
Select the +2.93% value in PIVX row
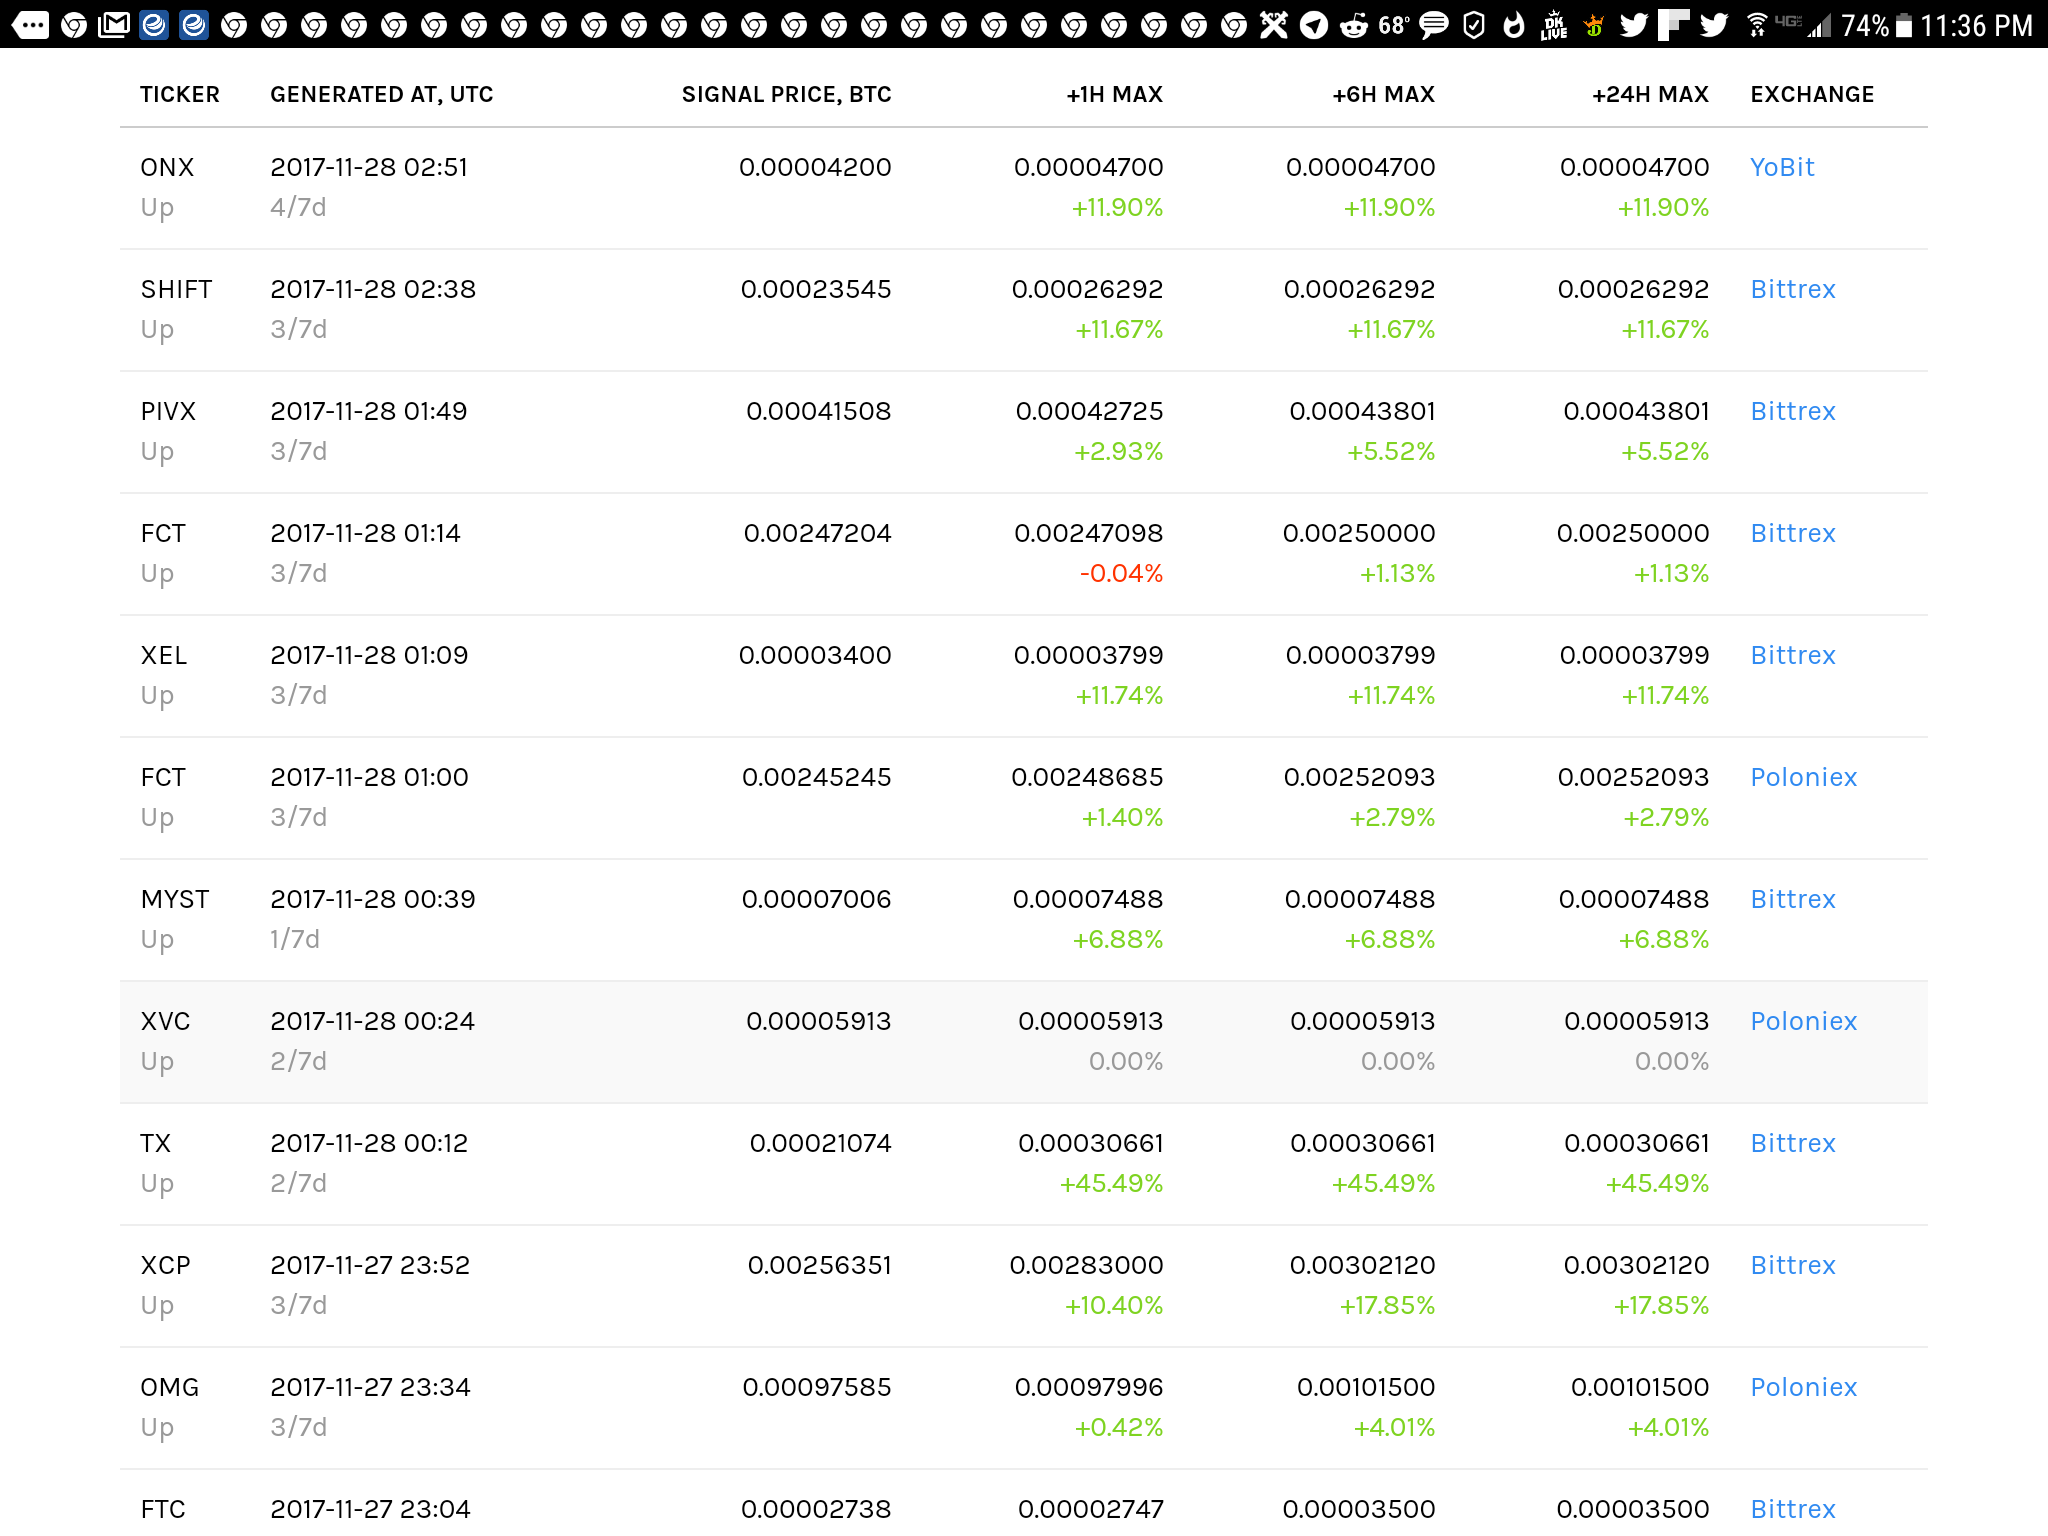click(1118, 451)
